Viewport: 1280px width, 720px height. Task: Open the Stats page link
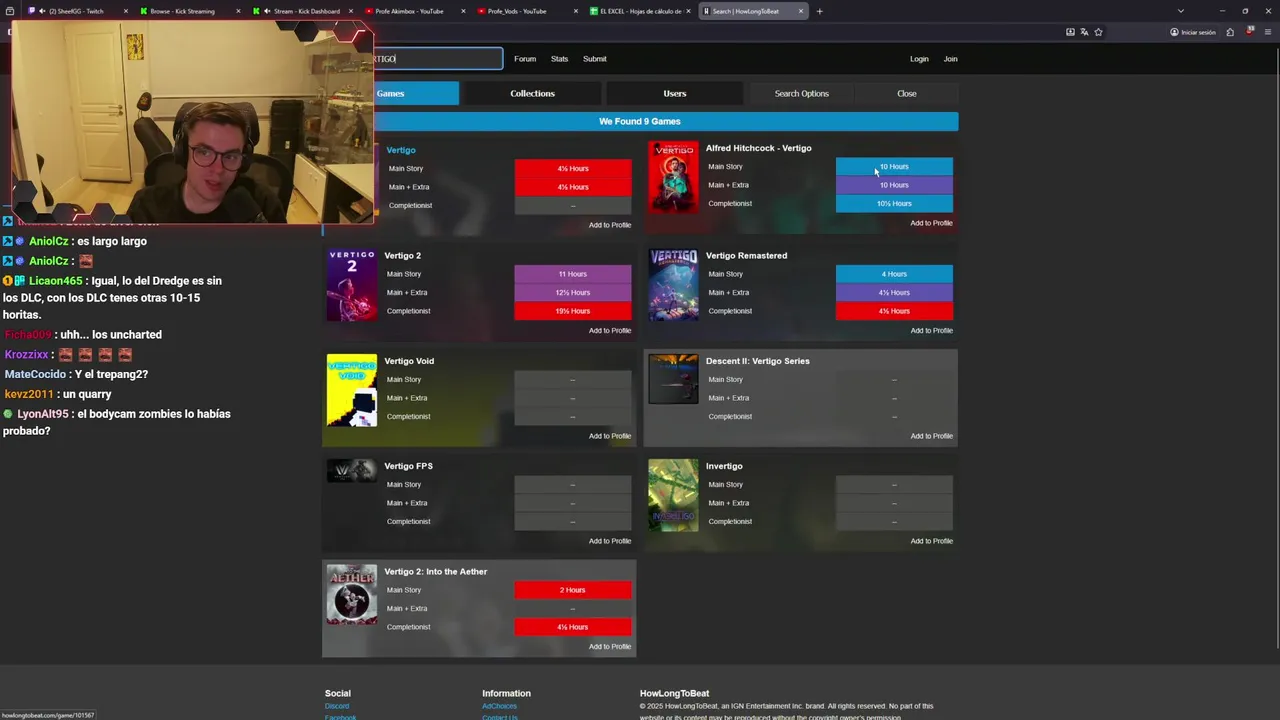(559, 59)
